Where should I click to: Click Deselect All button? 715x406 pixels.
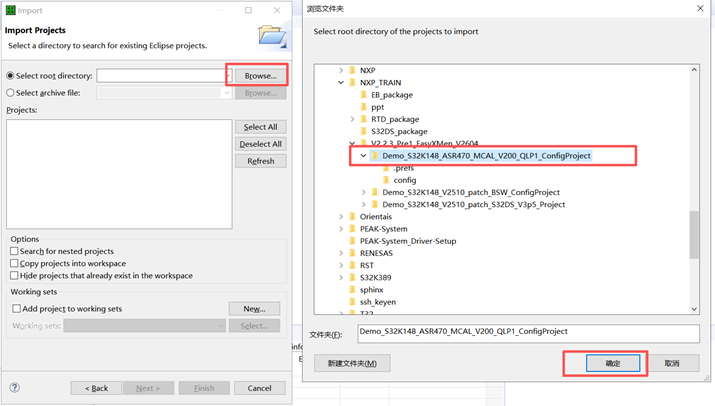(x=260, y=144)
